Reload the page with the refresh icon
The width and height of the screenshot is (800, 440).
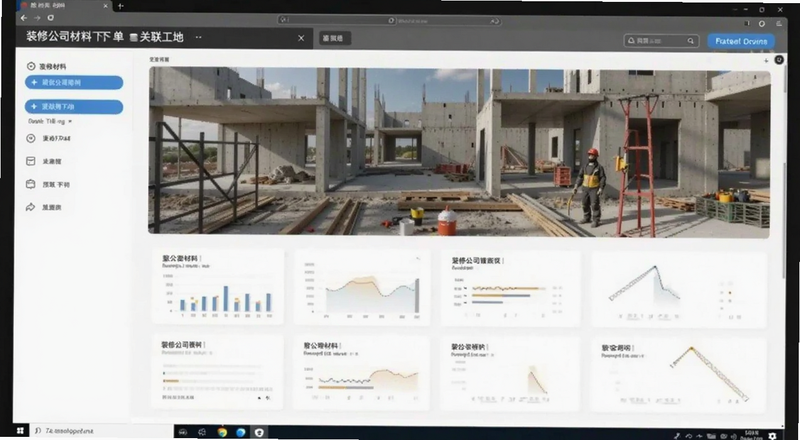[x=51, y=18]
